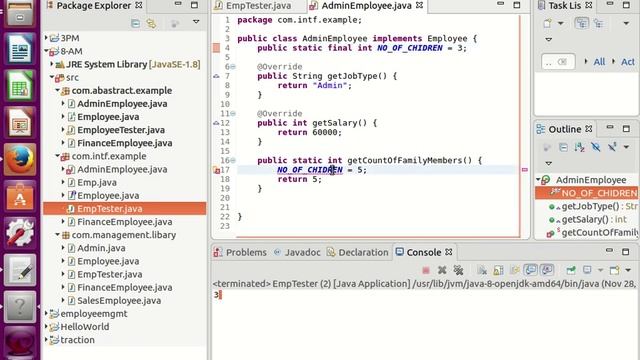Toggle Show Console on standard output change
640x360 pixels.
(531, 270)
